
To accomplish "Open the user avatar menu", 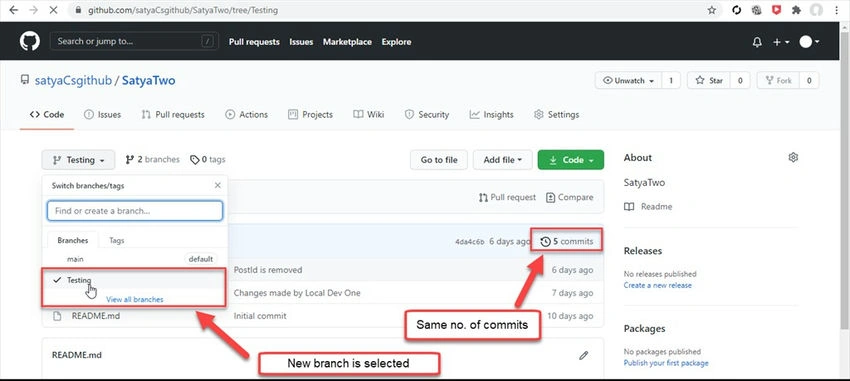I will point(809,42).
